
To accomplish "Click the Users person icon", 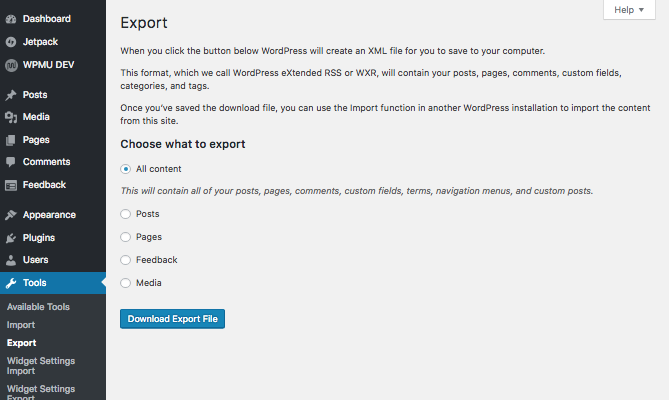I will (x=11, y=260).
